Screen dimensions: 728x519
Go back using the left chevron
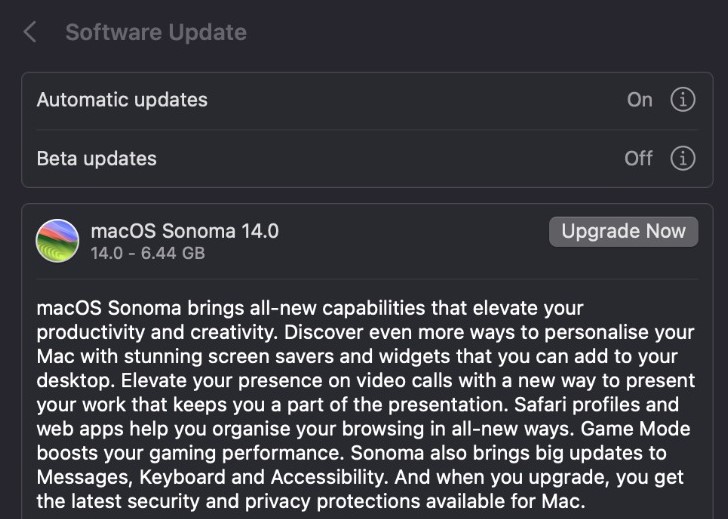30,32
